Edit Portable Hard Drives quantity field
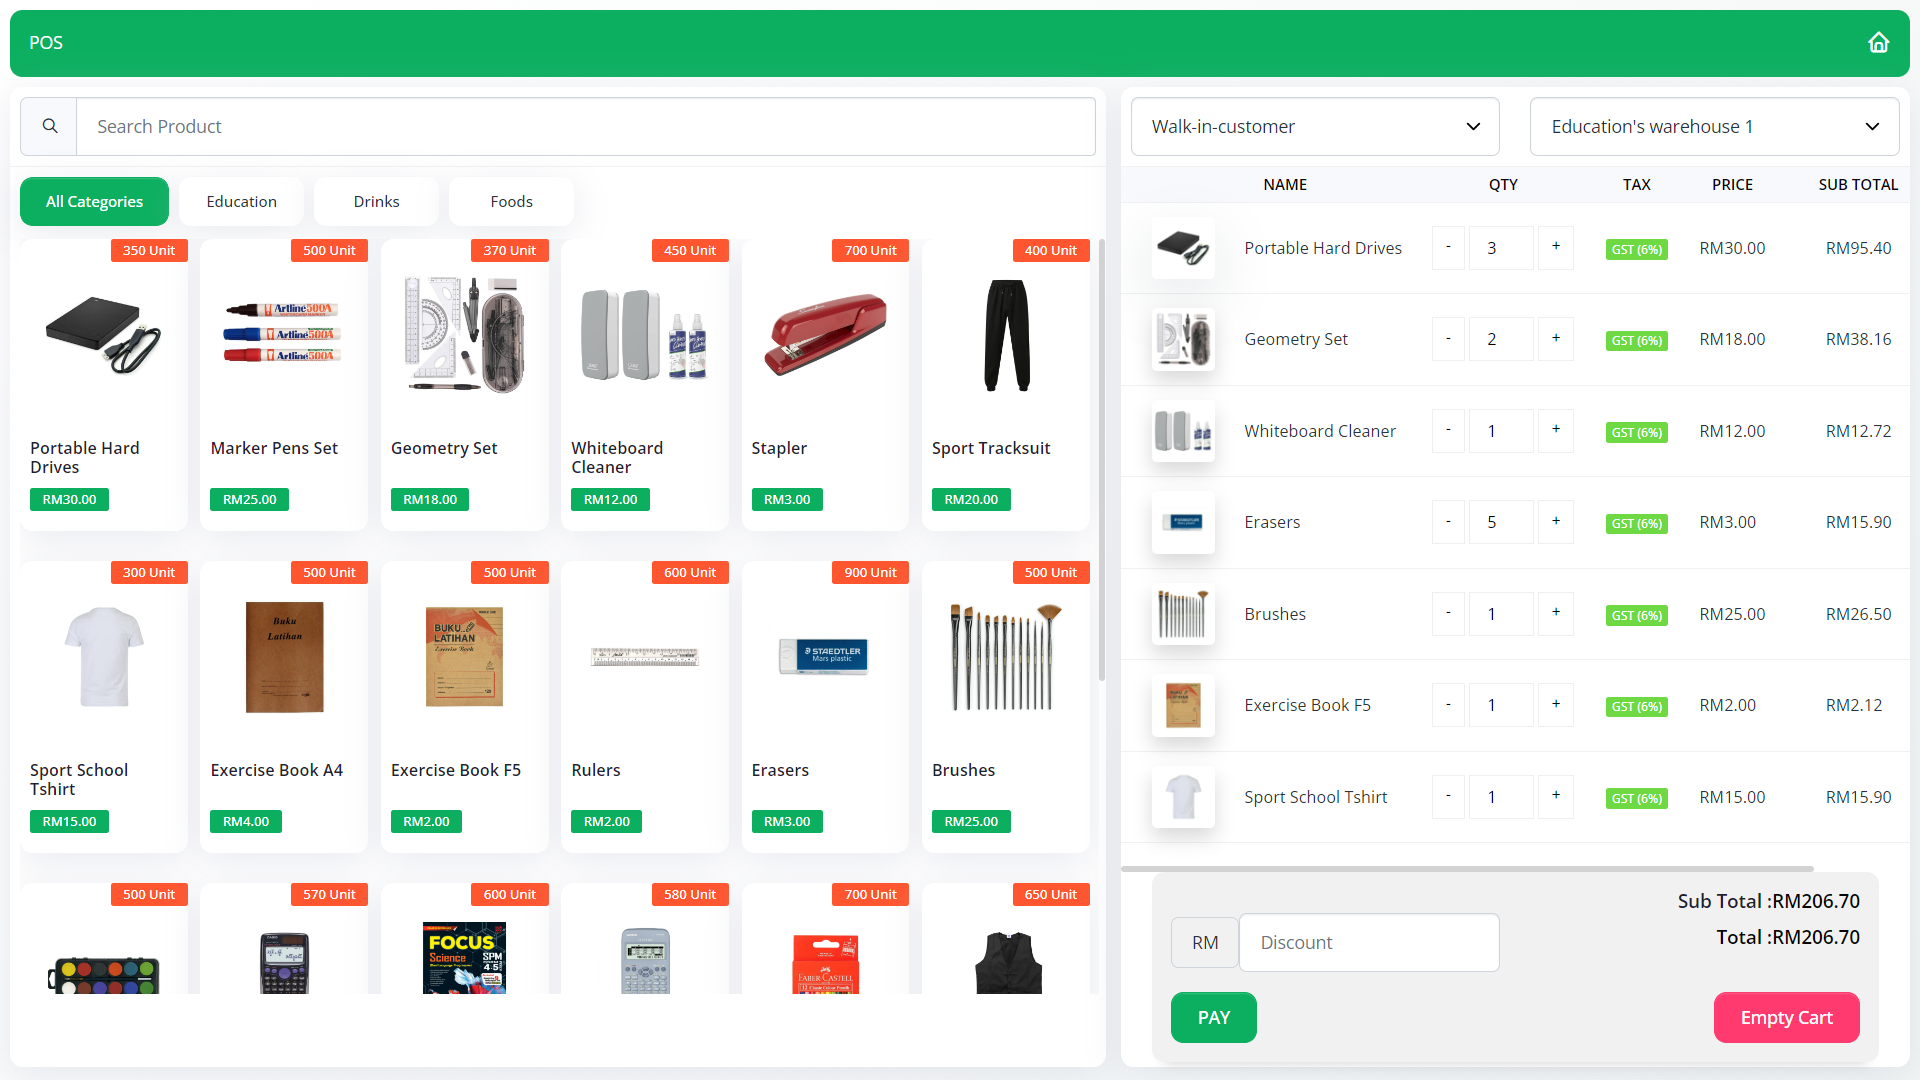 point(1501,247)
